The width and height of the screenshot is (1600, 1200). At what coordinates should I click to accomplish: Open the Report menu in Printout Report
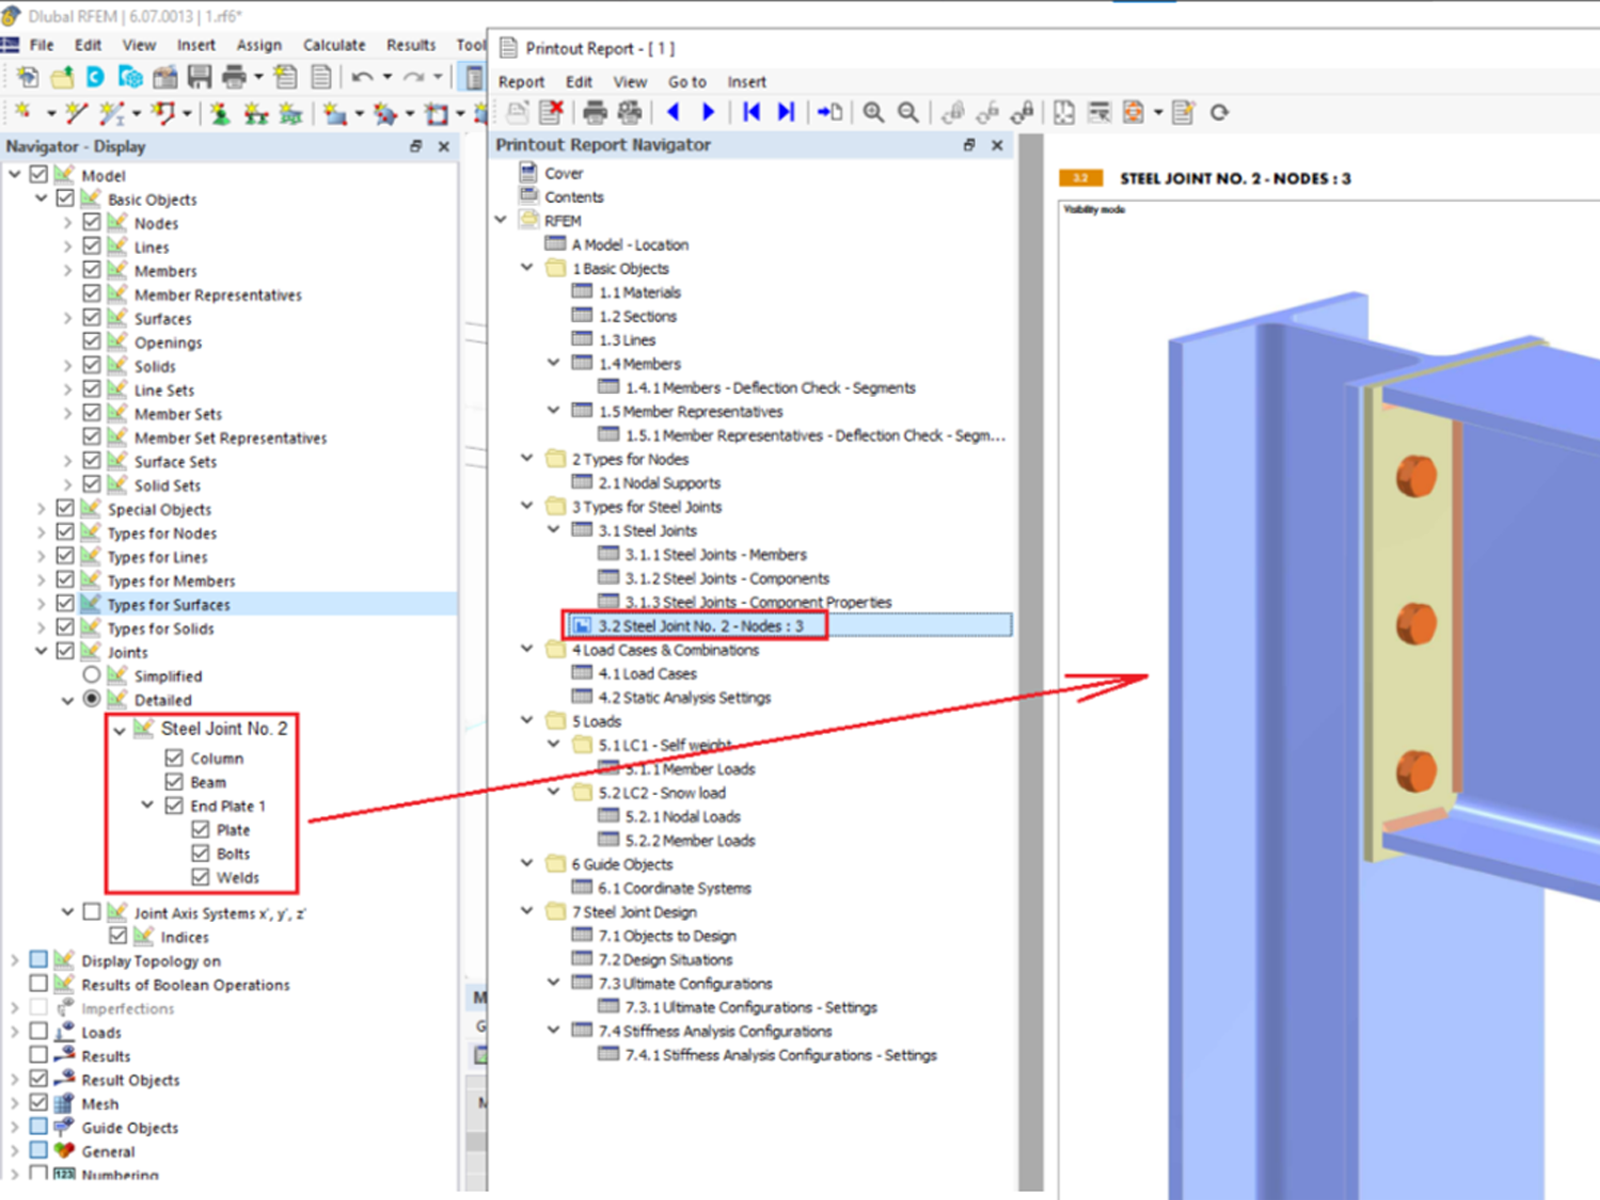[521, 82]
